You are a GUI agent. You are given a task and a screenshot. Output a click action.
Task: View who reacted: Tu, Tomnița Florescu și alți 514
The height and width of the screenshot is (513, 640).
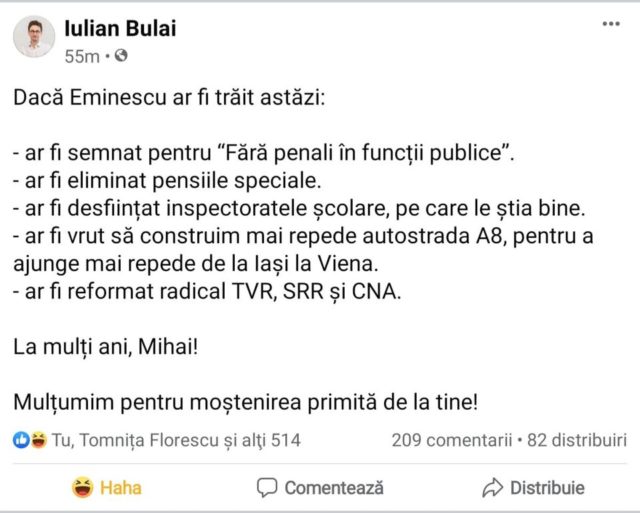(x=175, y=440)
